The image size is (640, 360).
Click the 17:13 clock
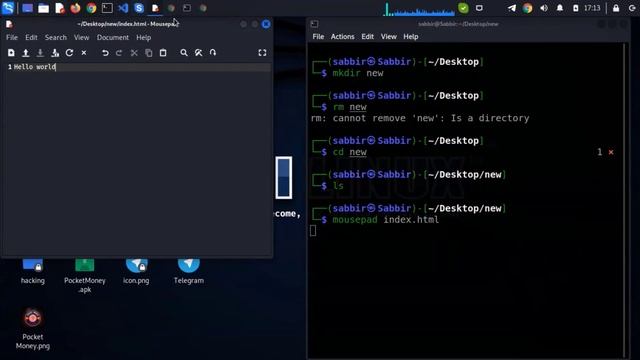592,8
